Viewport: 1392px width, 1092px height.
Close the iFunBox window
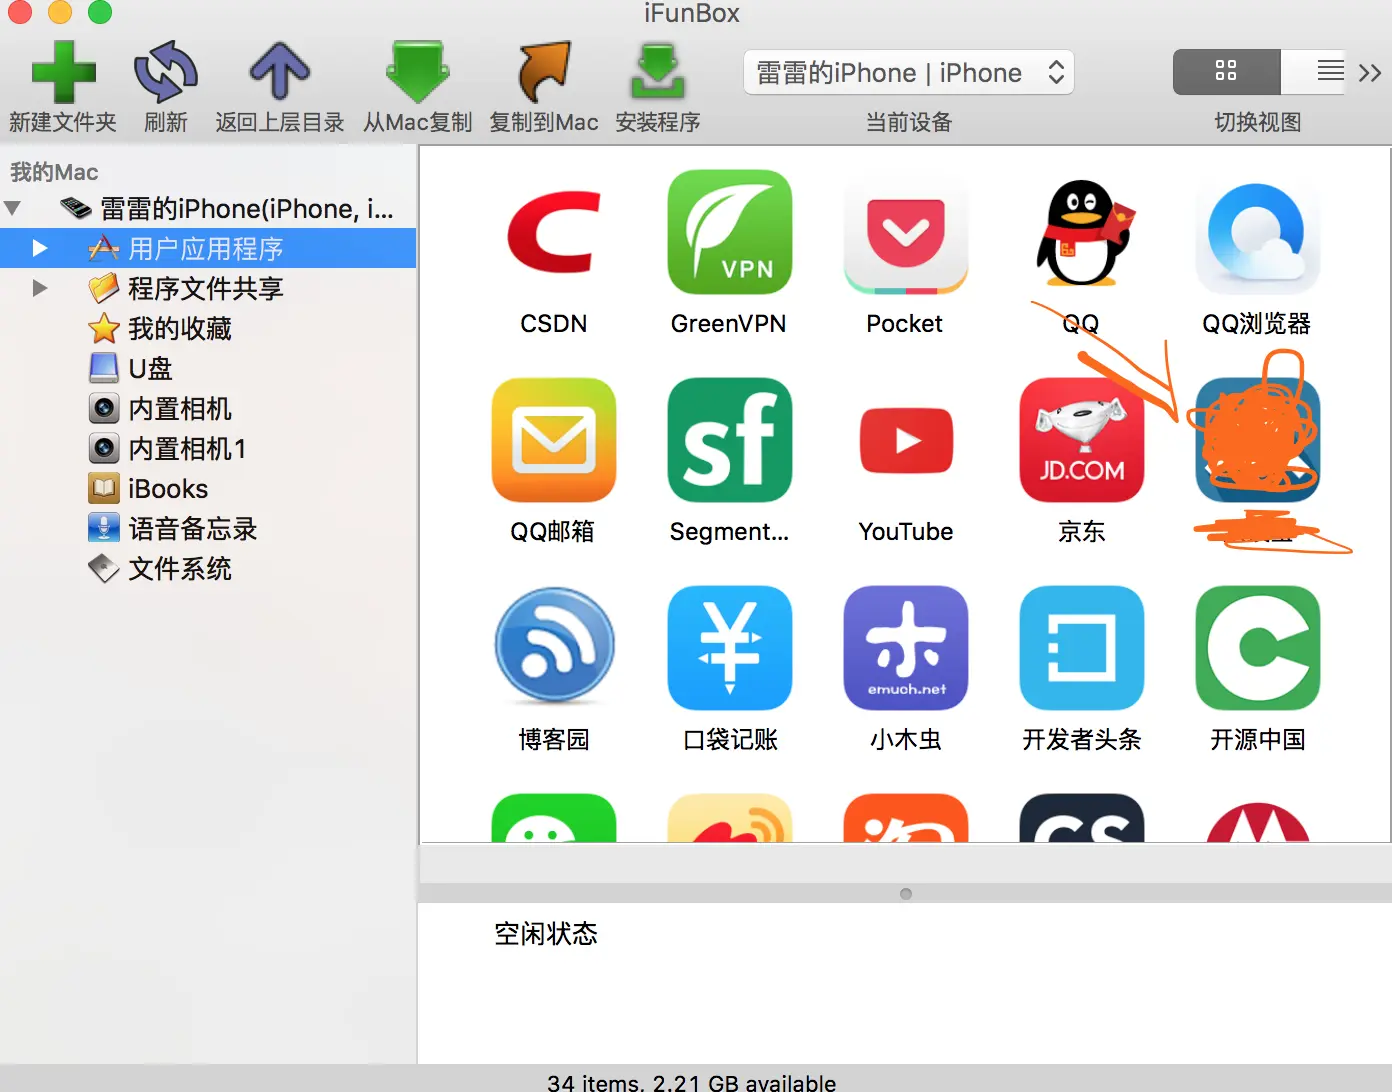tap(20, 12)
